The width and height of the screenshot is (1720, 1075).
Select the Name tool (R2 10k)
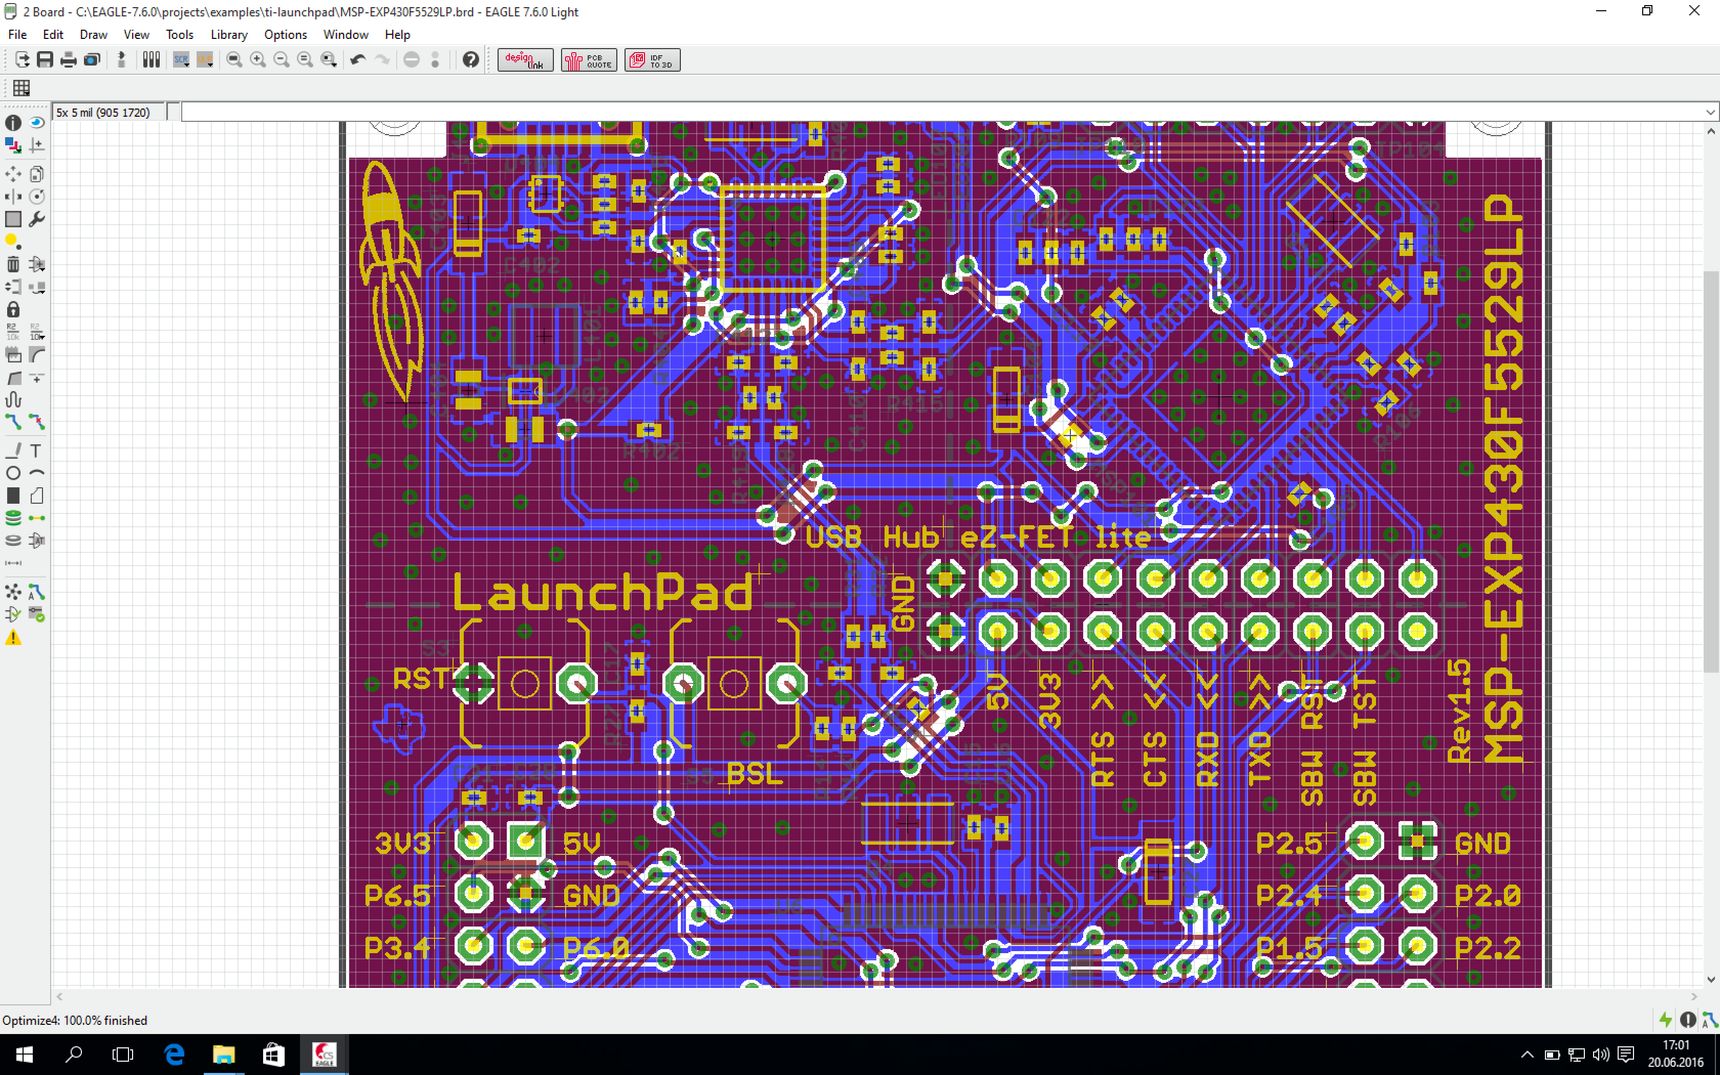[13, 332]
